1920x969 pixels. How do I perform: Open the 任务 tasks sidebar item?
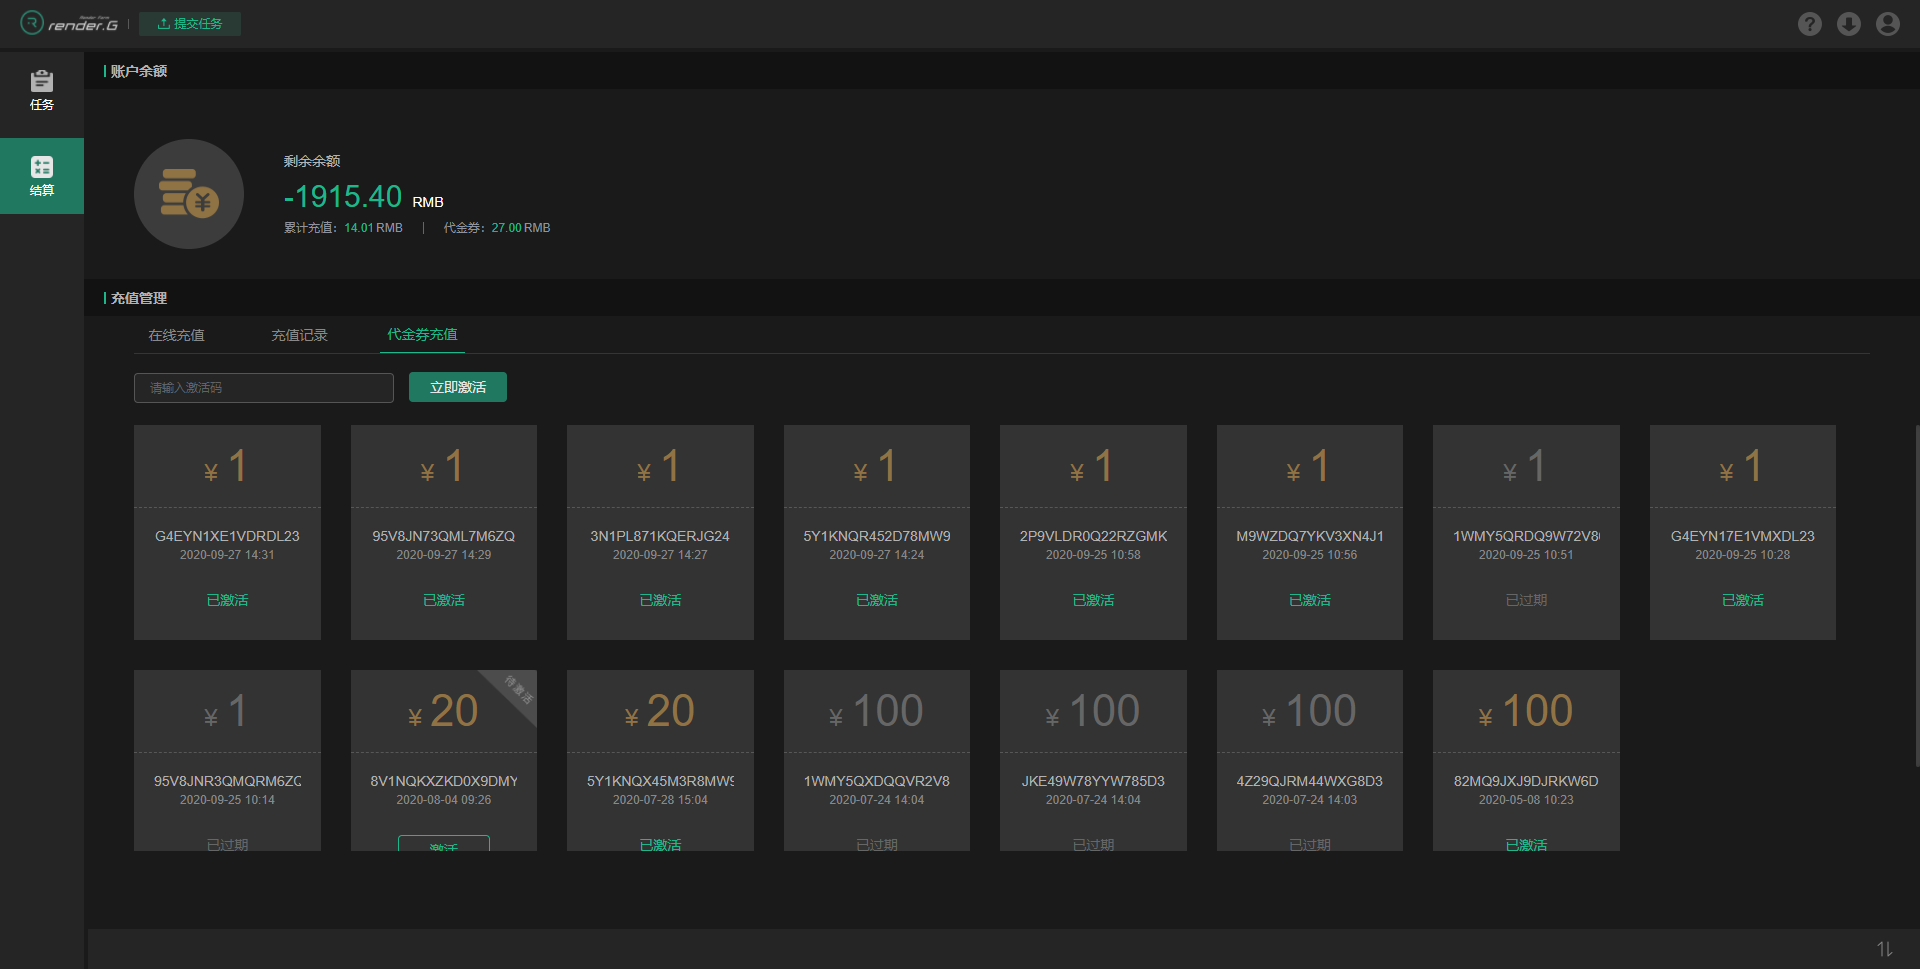42,90
